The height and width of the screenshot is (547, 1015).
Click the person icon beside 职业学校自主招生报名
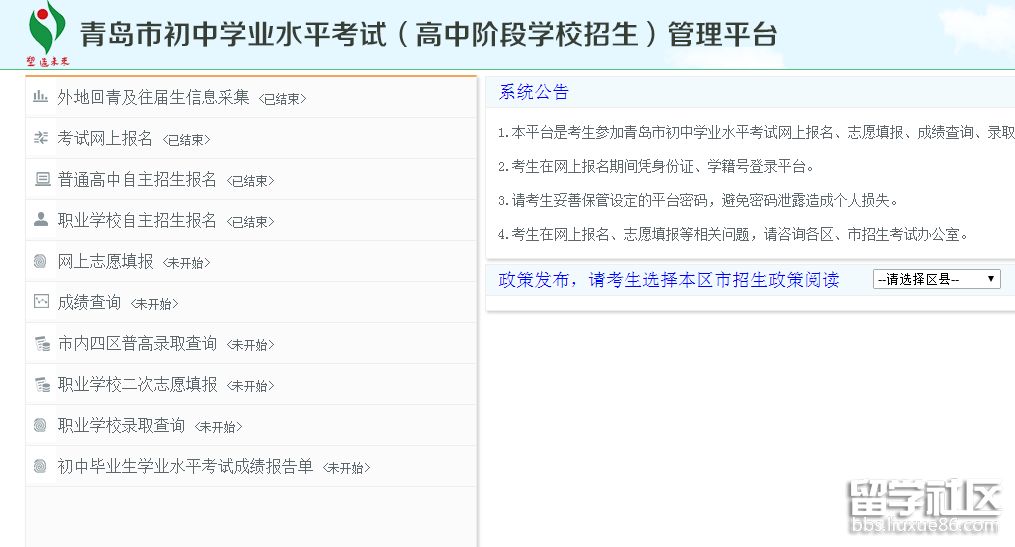coord(41,220)
